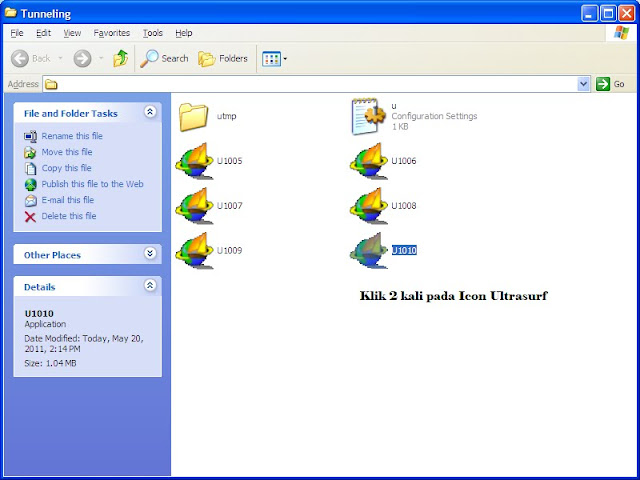Select the U1007 Ultrasurf application icon
Screen dimensions: 640x480
click(x=194, y=206)
